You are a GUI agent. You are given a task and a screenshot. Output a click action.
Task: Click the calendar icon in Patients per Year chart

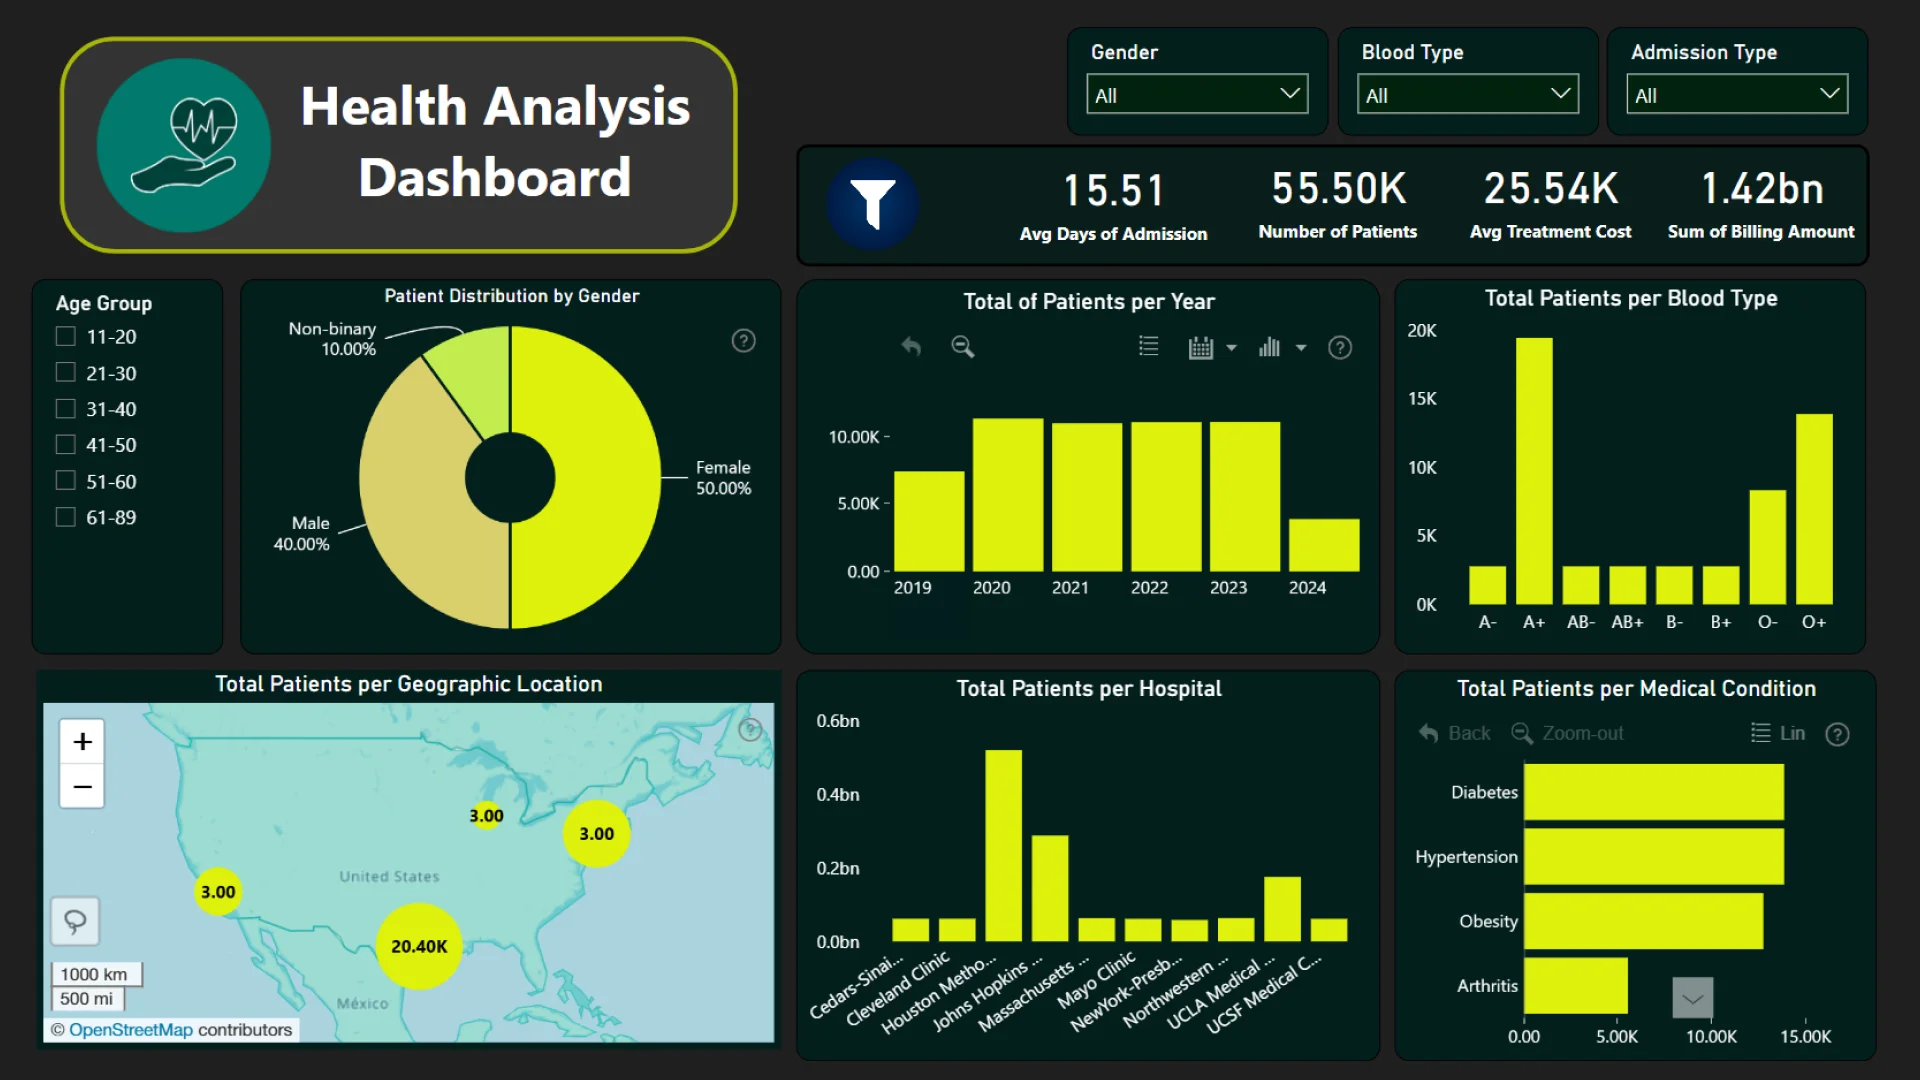1200,348
